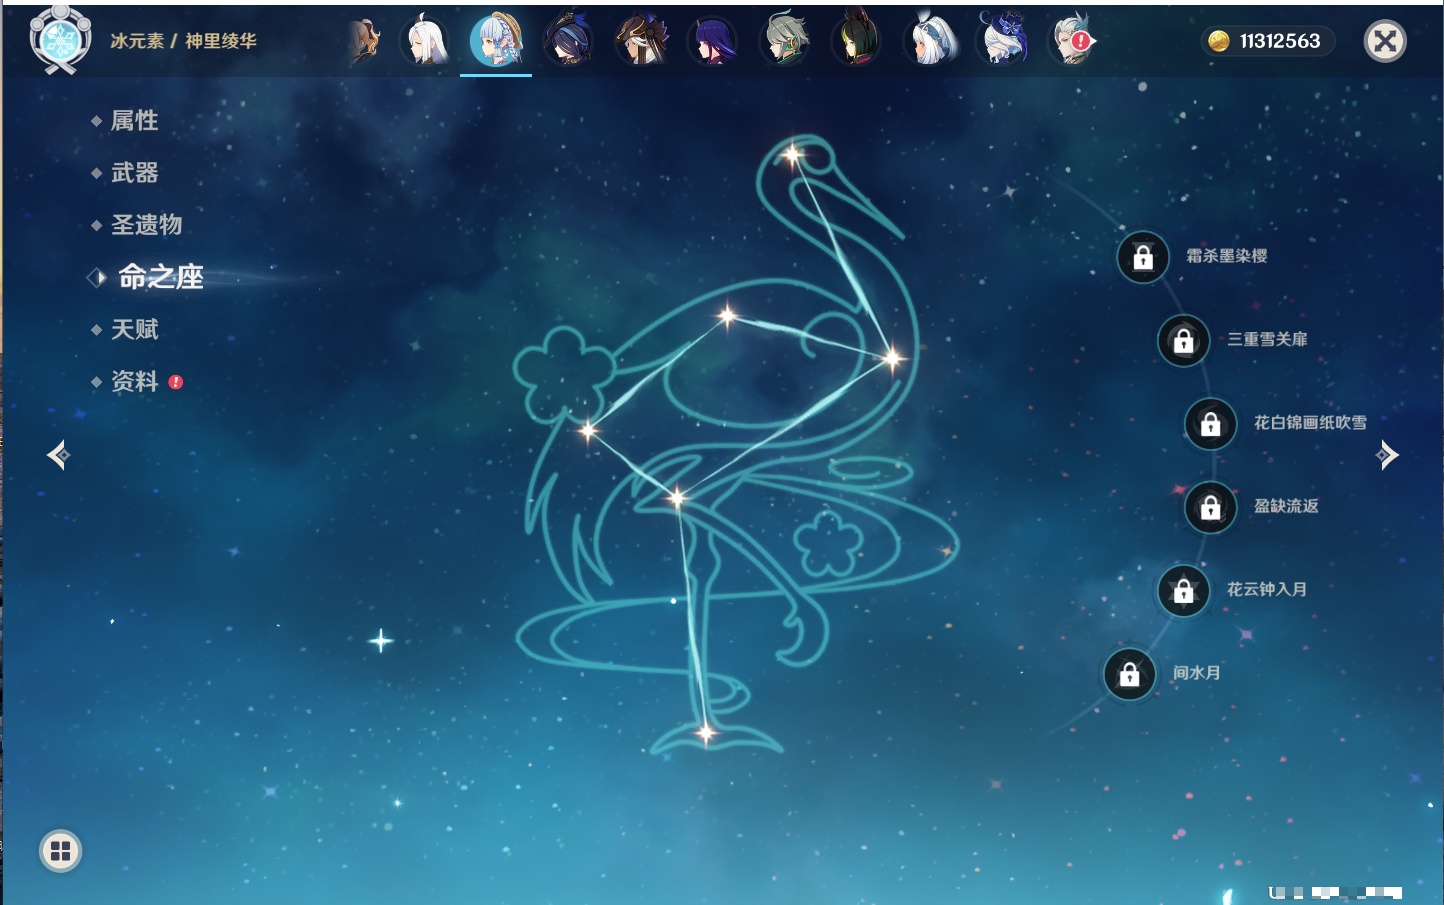Viewport: 1444px width, 905px height.
Task: Open the avatar with the red alert badge
Action: tap(1072, 41)
